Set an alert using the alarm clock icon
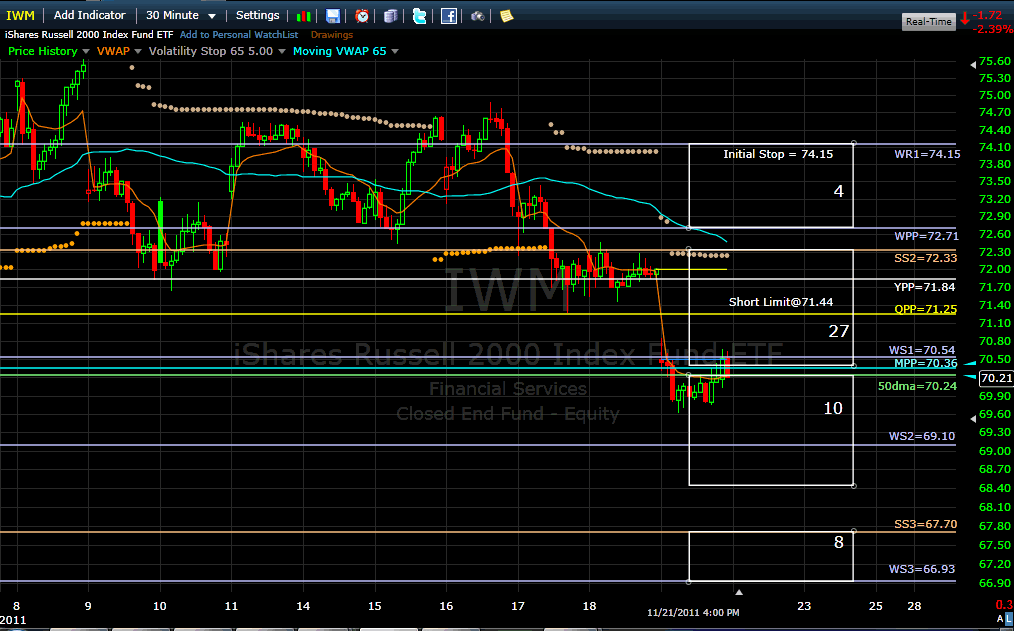Screen dimensions: 1014x631 pyautogui.click(x=362, y=16)
